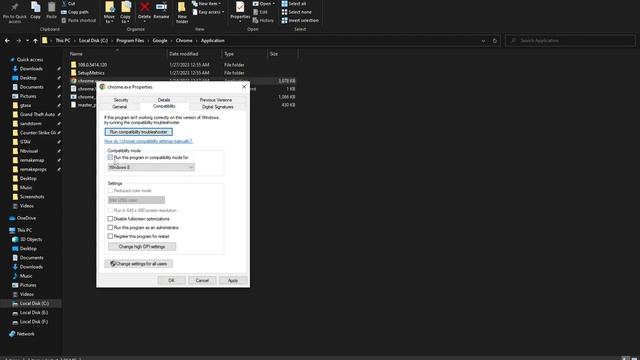Confirm with the OK button

(x=171, y=280)
